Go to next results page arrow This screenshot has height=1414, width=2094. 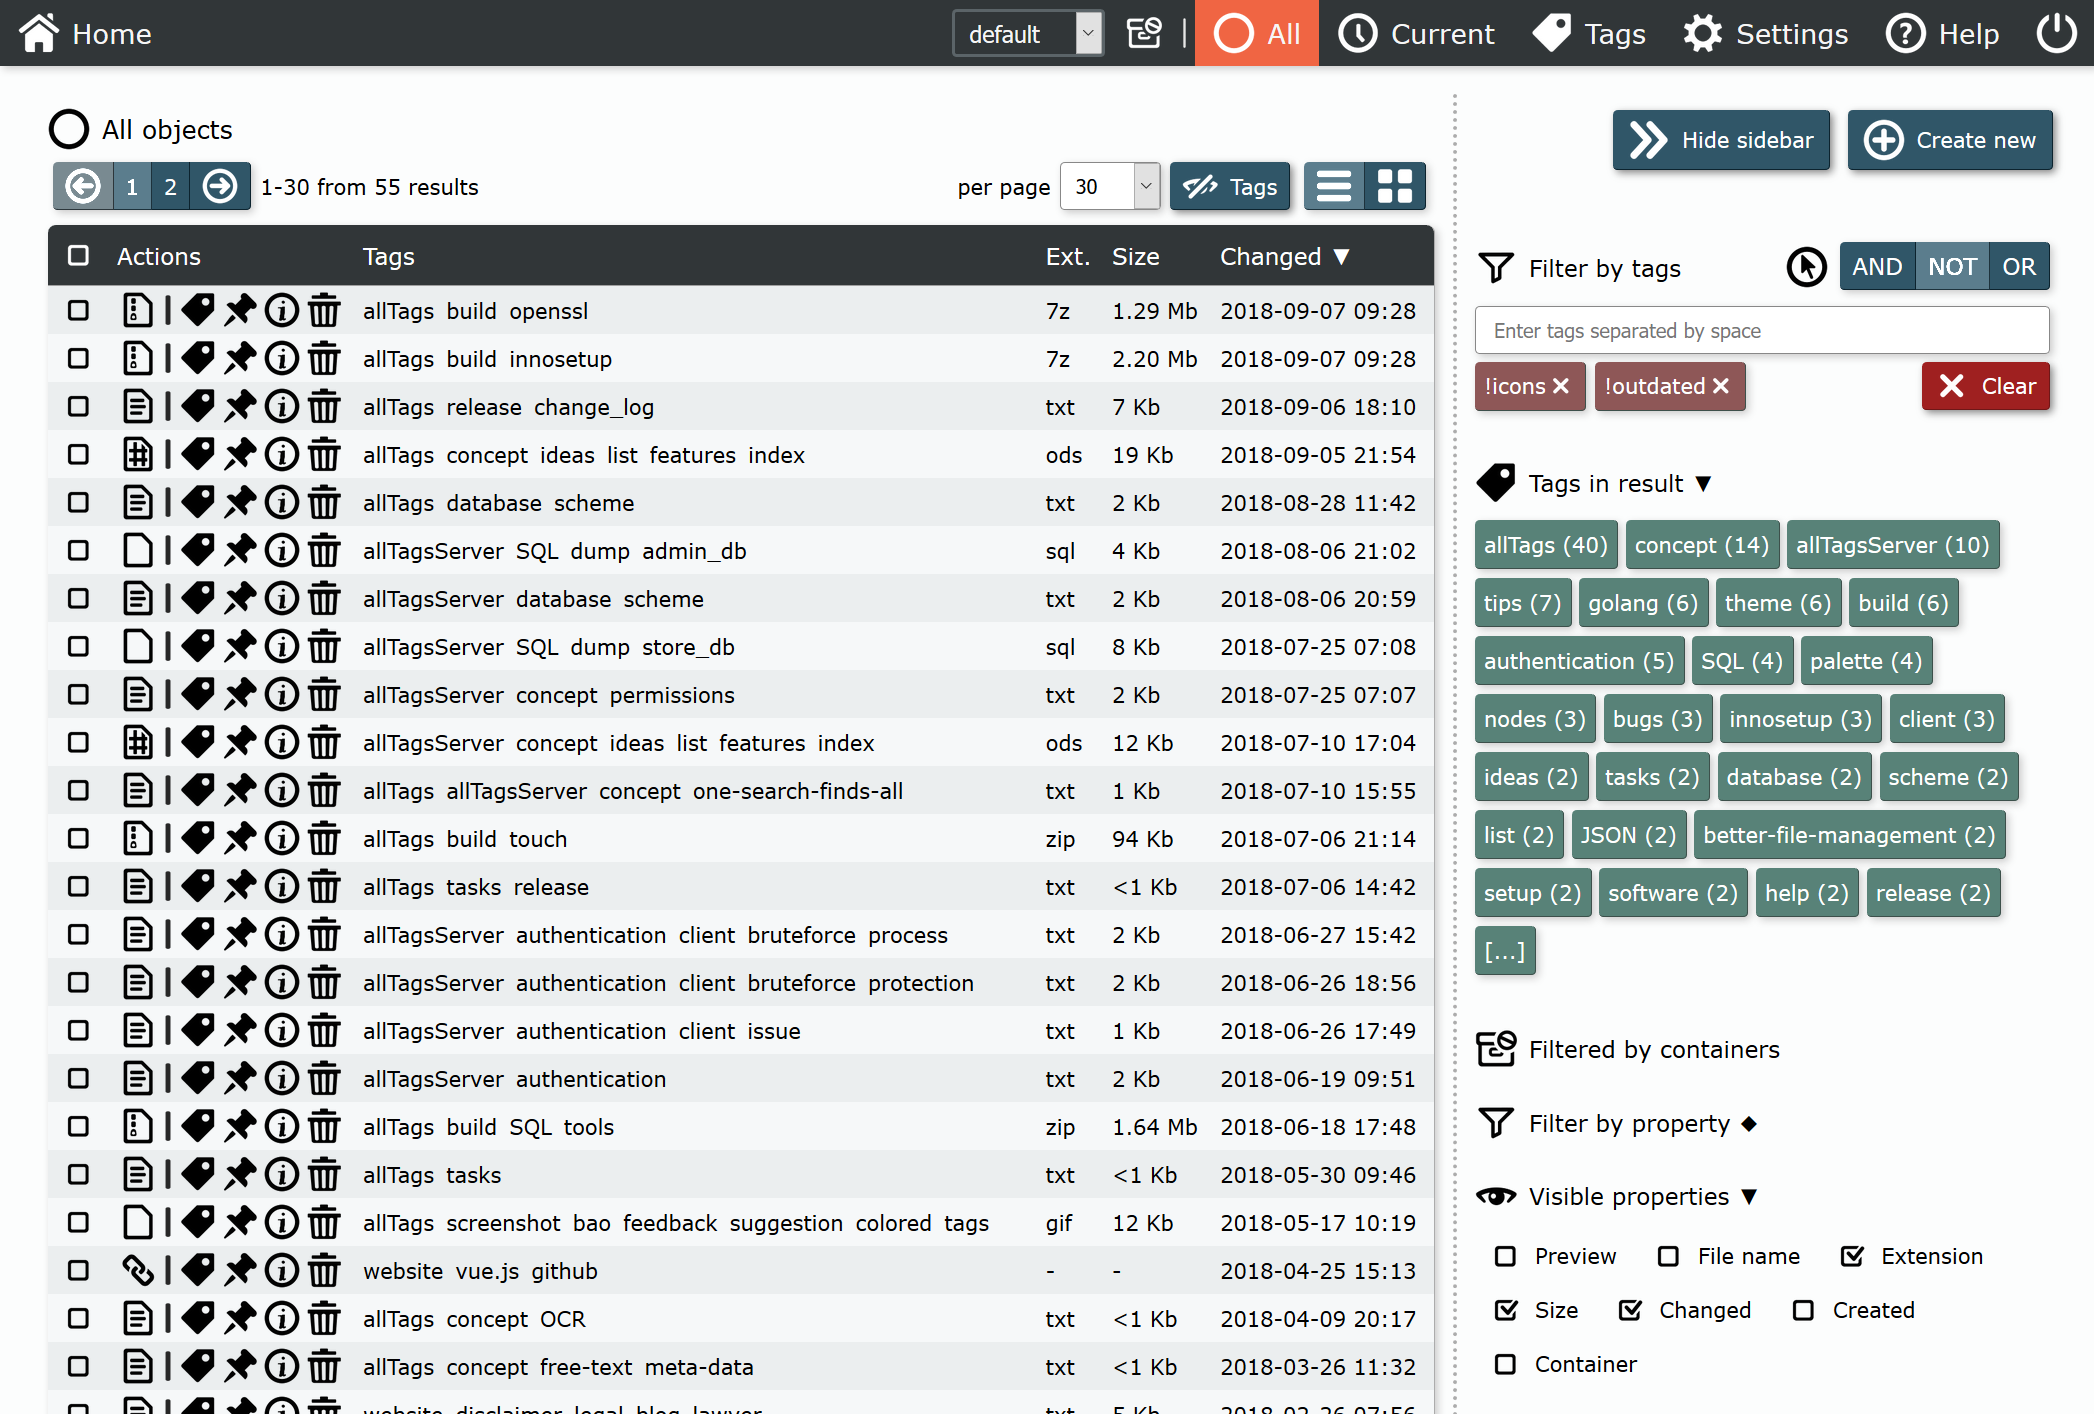[x=220, y=187]
